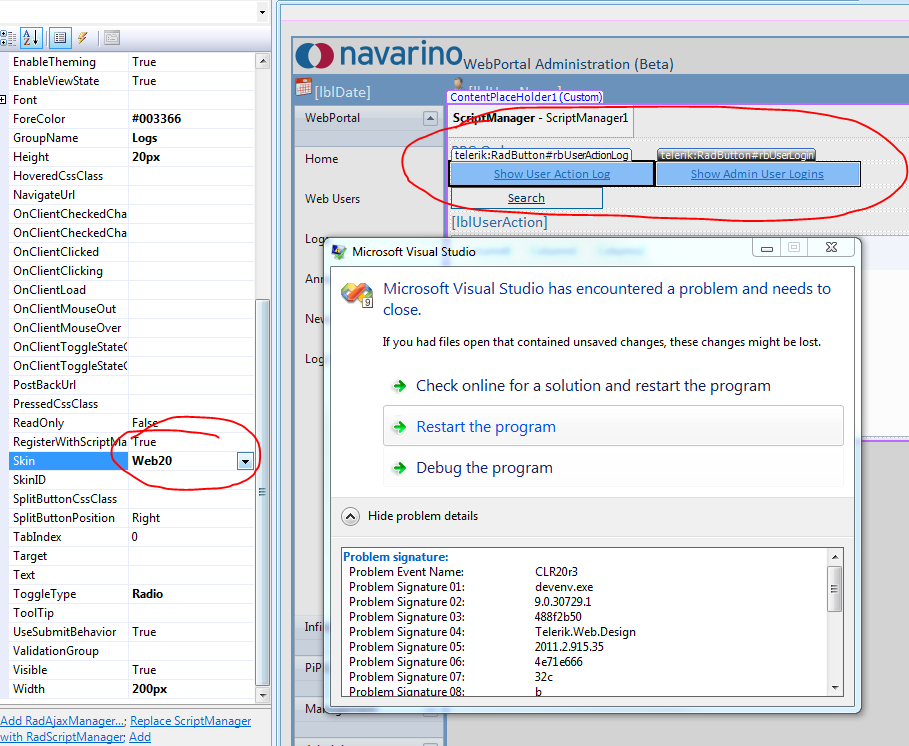Collapse the WebPortal panel with arrow
The width and height of the screenshot is (909, 746).
click(x=430, y=118)
